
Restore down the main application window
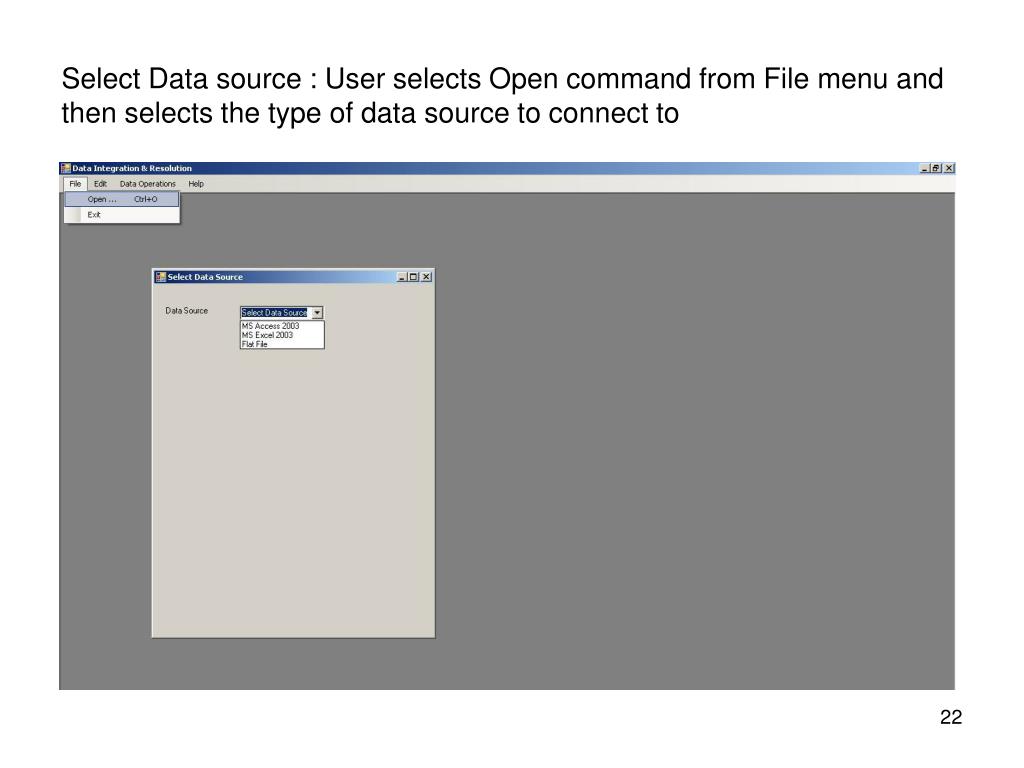pos(936,168)
